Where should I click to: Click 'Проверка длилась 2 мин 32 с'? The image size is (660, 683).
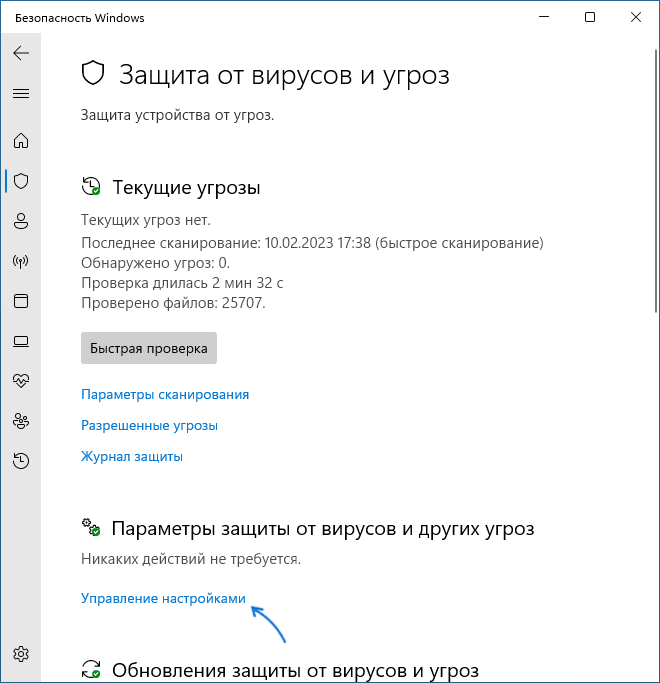point(182,283)
